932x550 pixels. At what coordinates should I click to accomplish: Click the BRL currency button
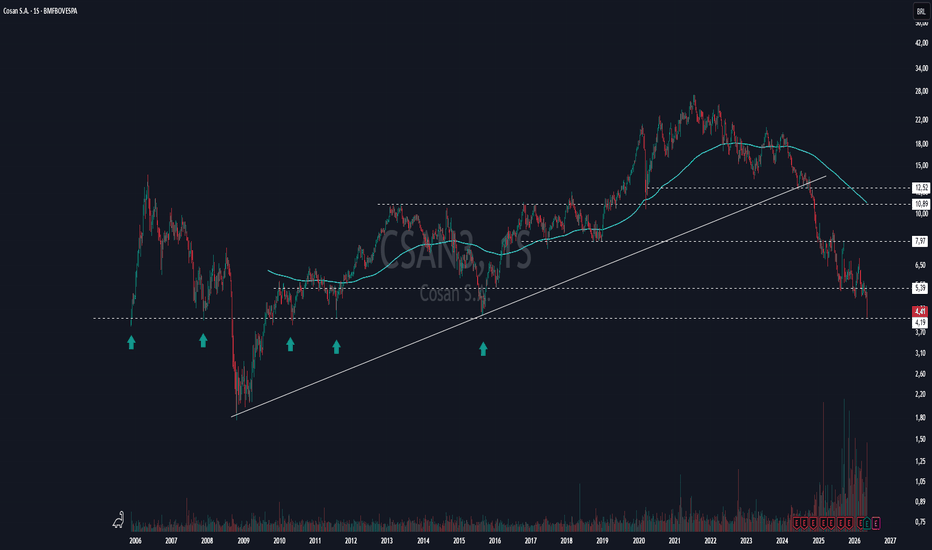pyautogui.click(x=921, y=11)
